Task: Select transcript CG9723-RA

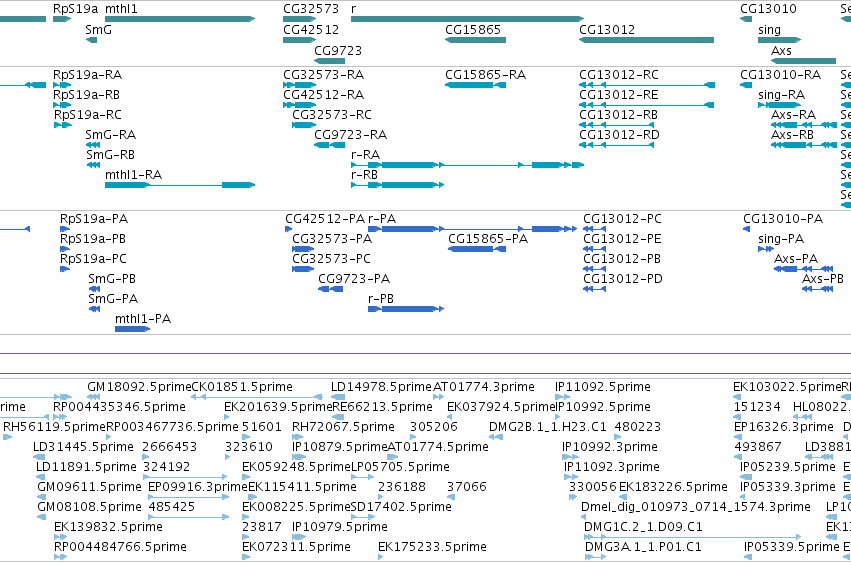Action: [x=329, y=145]
